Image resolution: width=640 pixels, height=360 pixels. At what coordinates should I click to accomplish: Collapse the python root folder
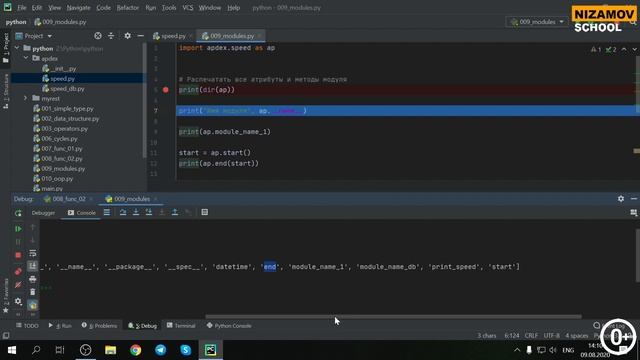(17, 48)
